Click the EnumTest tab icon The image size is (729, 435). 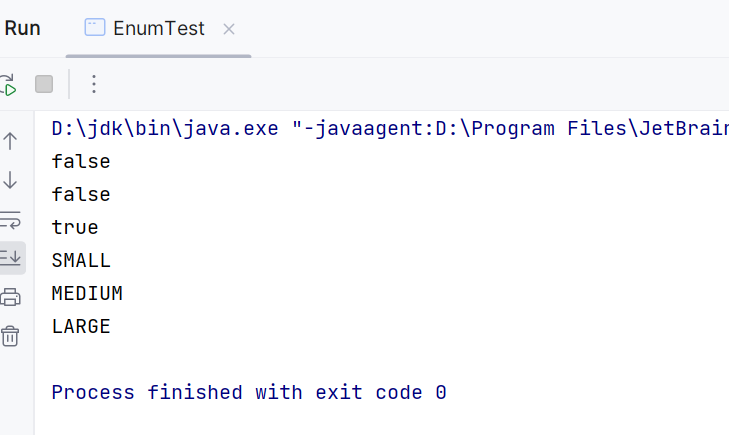tap(95, 27)
